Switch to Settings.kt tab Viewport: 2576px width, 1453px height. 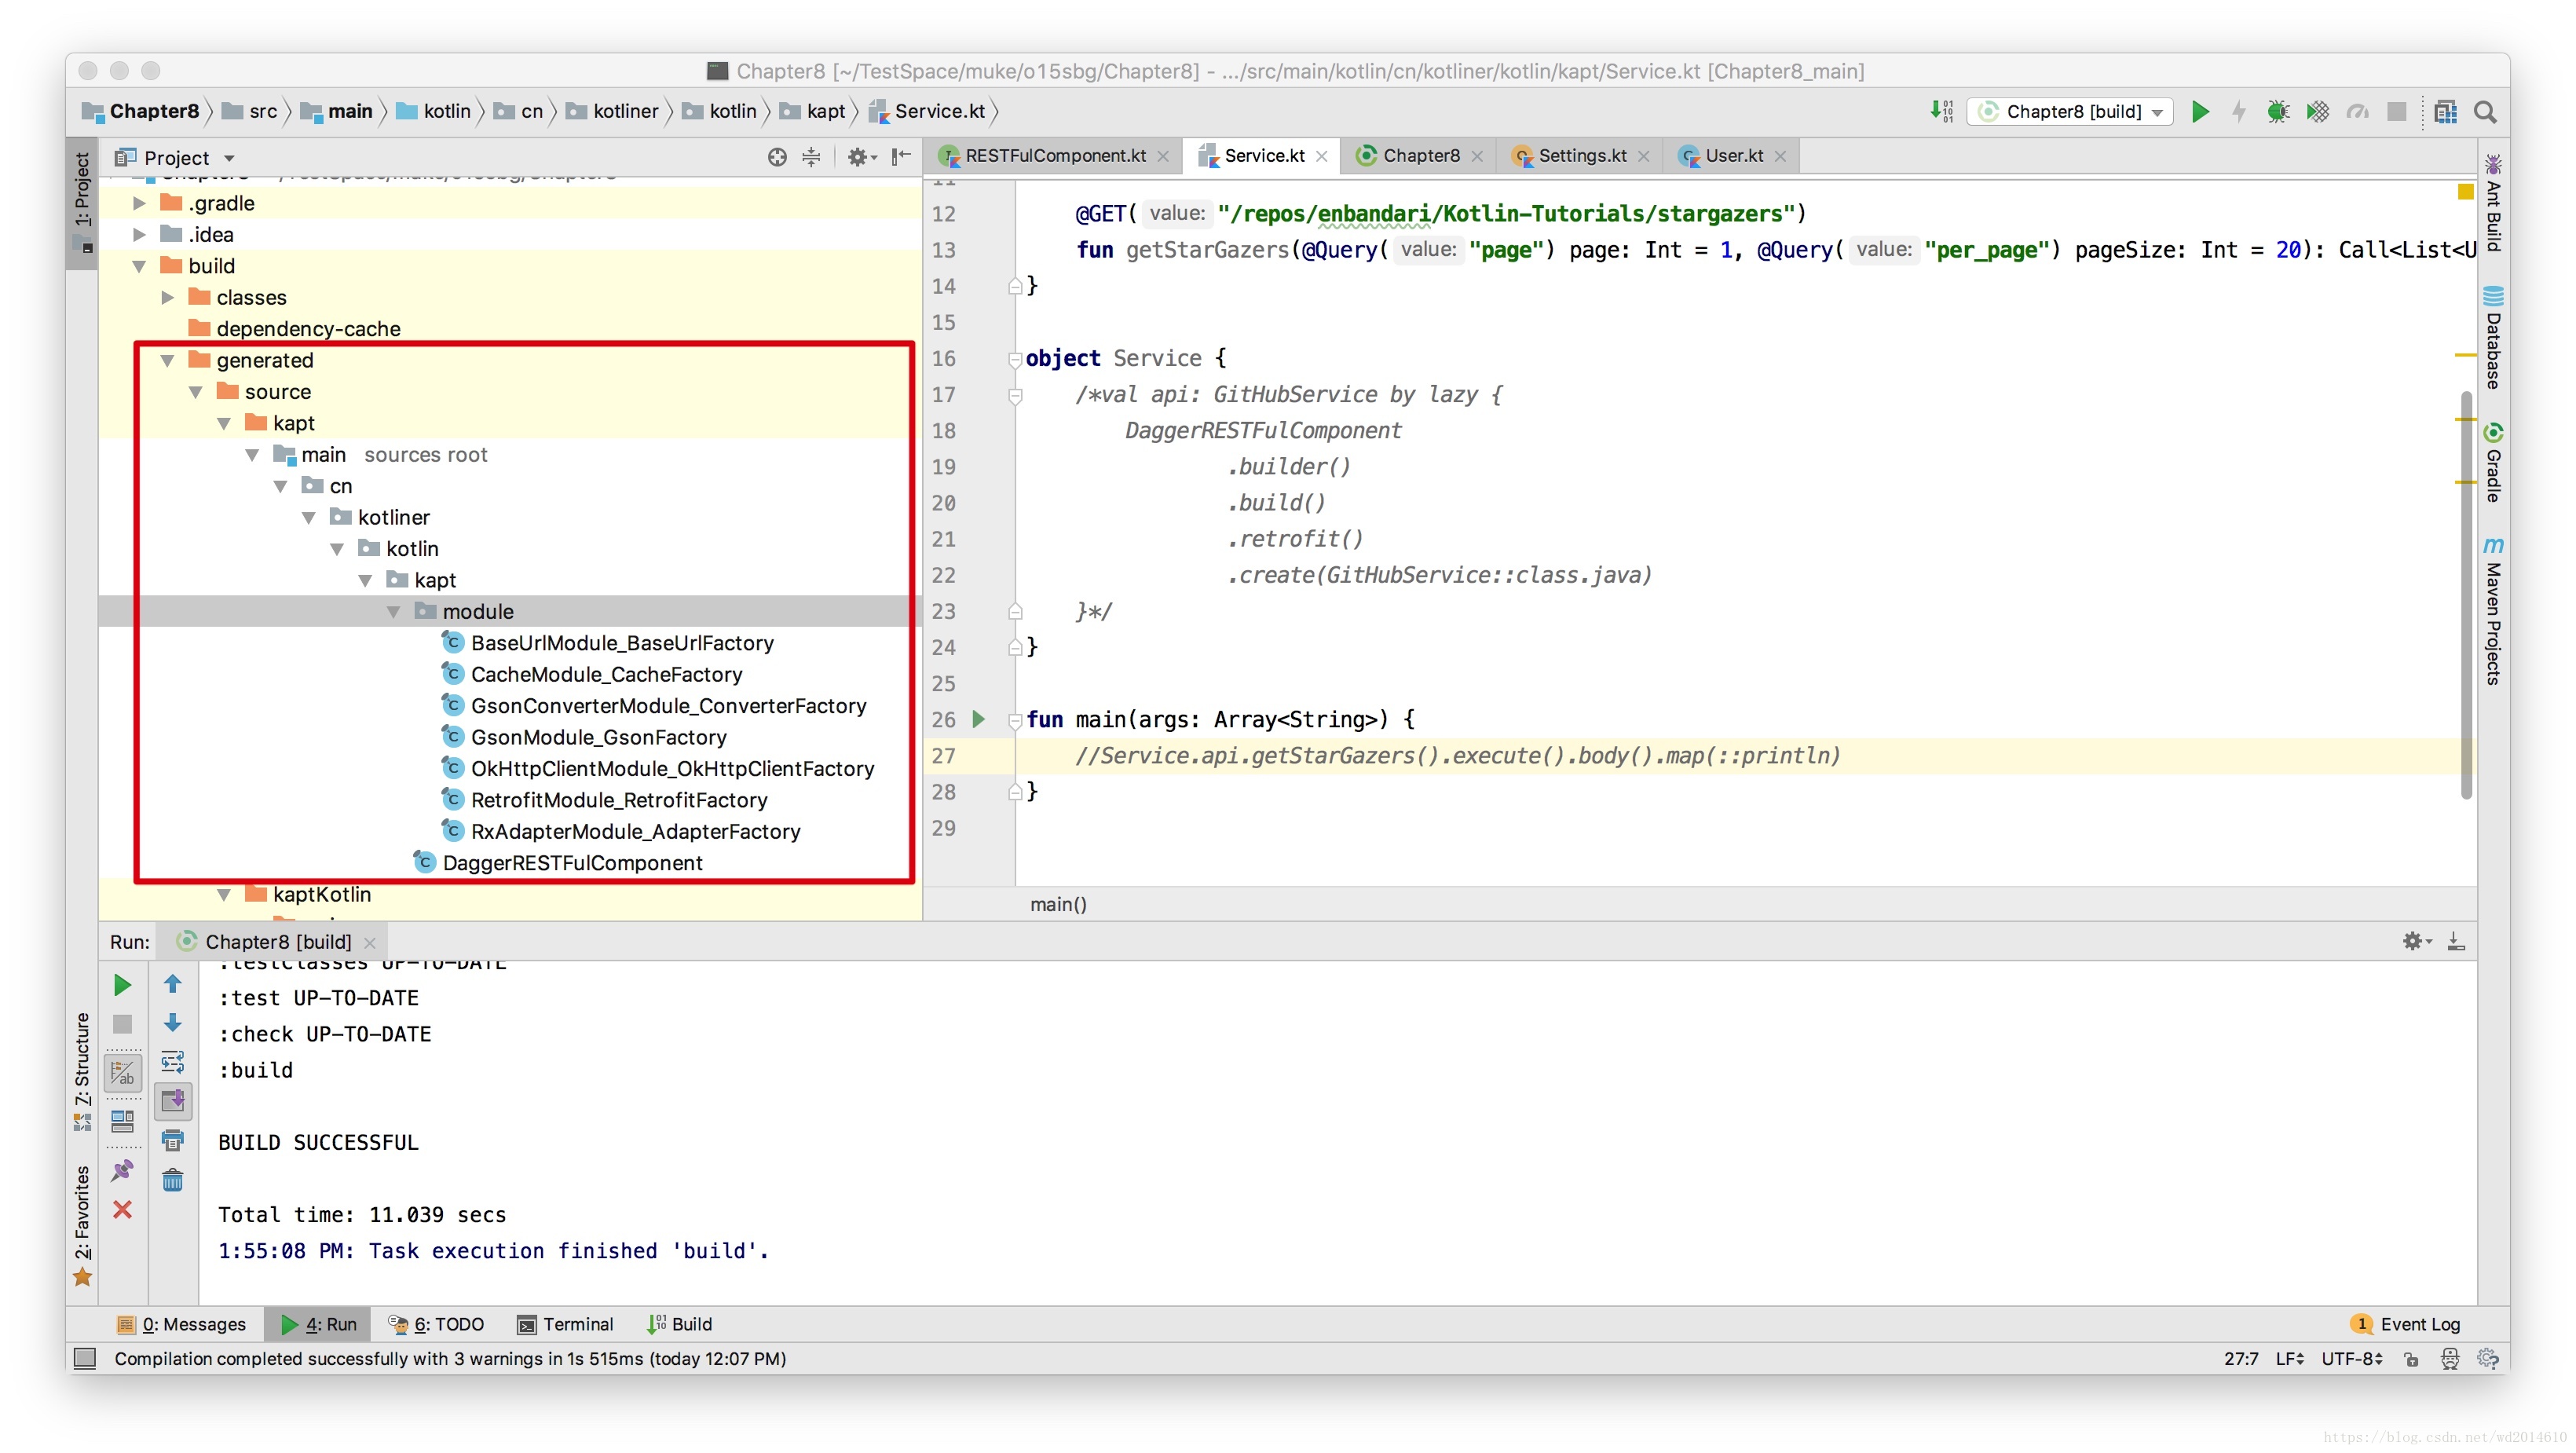(x=1581, y=156)
